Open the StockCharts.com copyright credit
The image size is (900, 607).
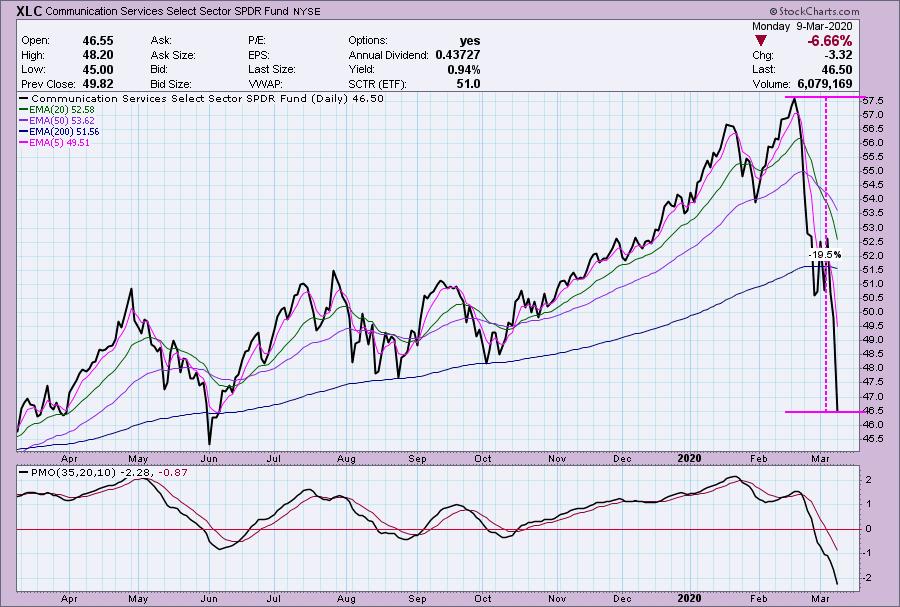[814, 11]
